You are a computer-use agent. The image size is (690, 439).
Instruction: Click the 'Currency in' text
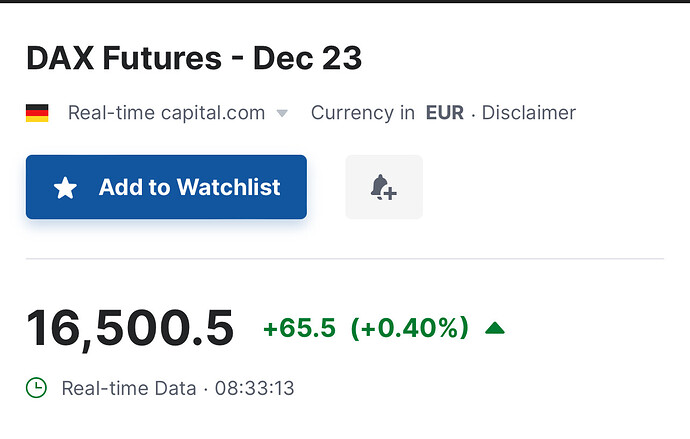(363, 113)
